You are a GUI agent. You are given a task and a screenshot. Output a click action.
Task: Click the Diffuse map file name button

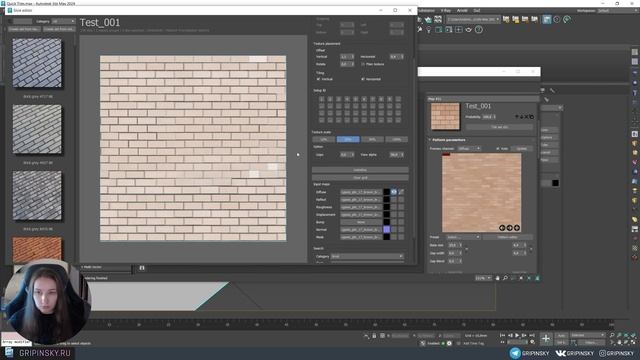[x=361, y=192]
